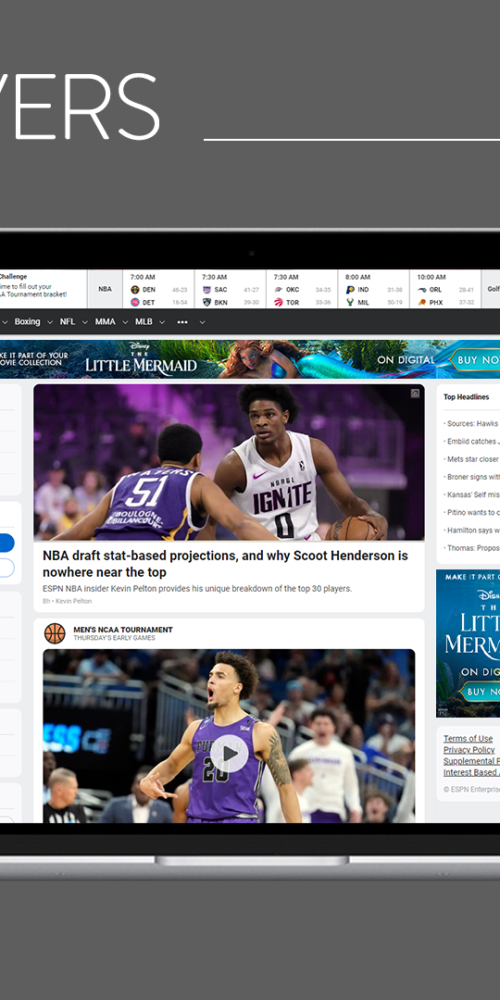Click the Kevin Pelton author byline
Viewport: 500px width, 1000px height.
[x=73, y=601]
